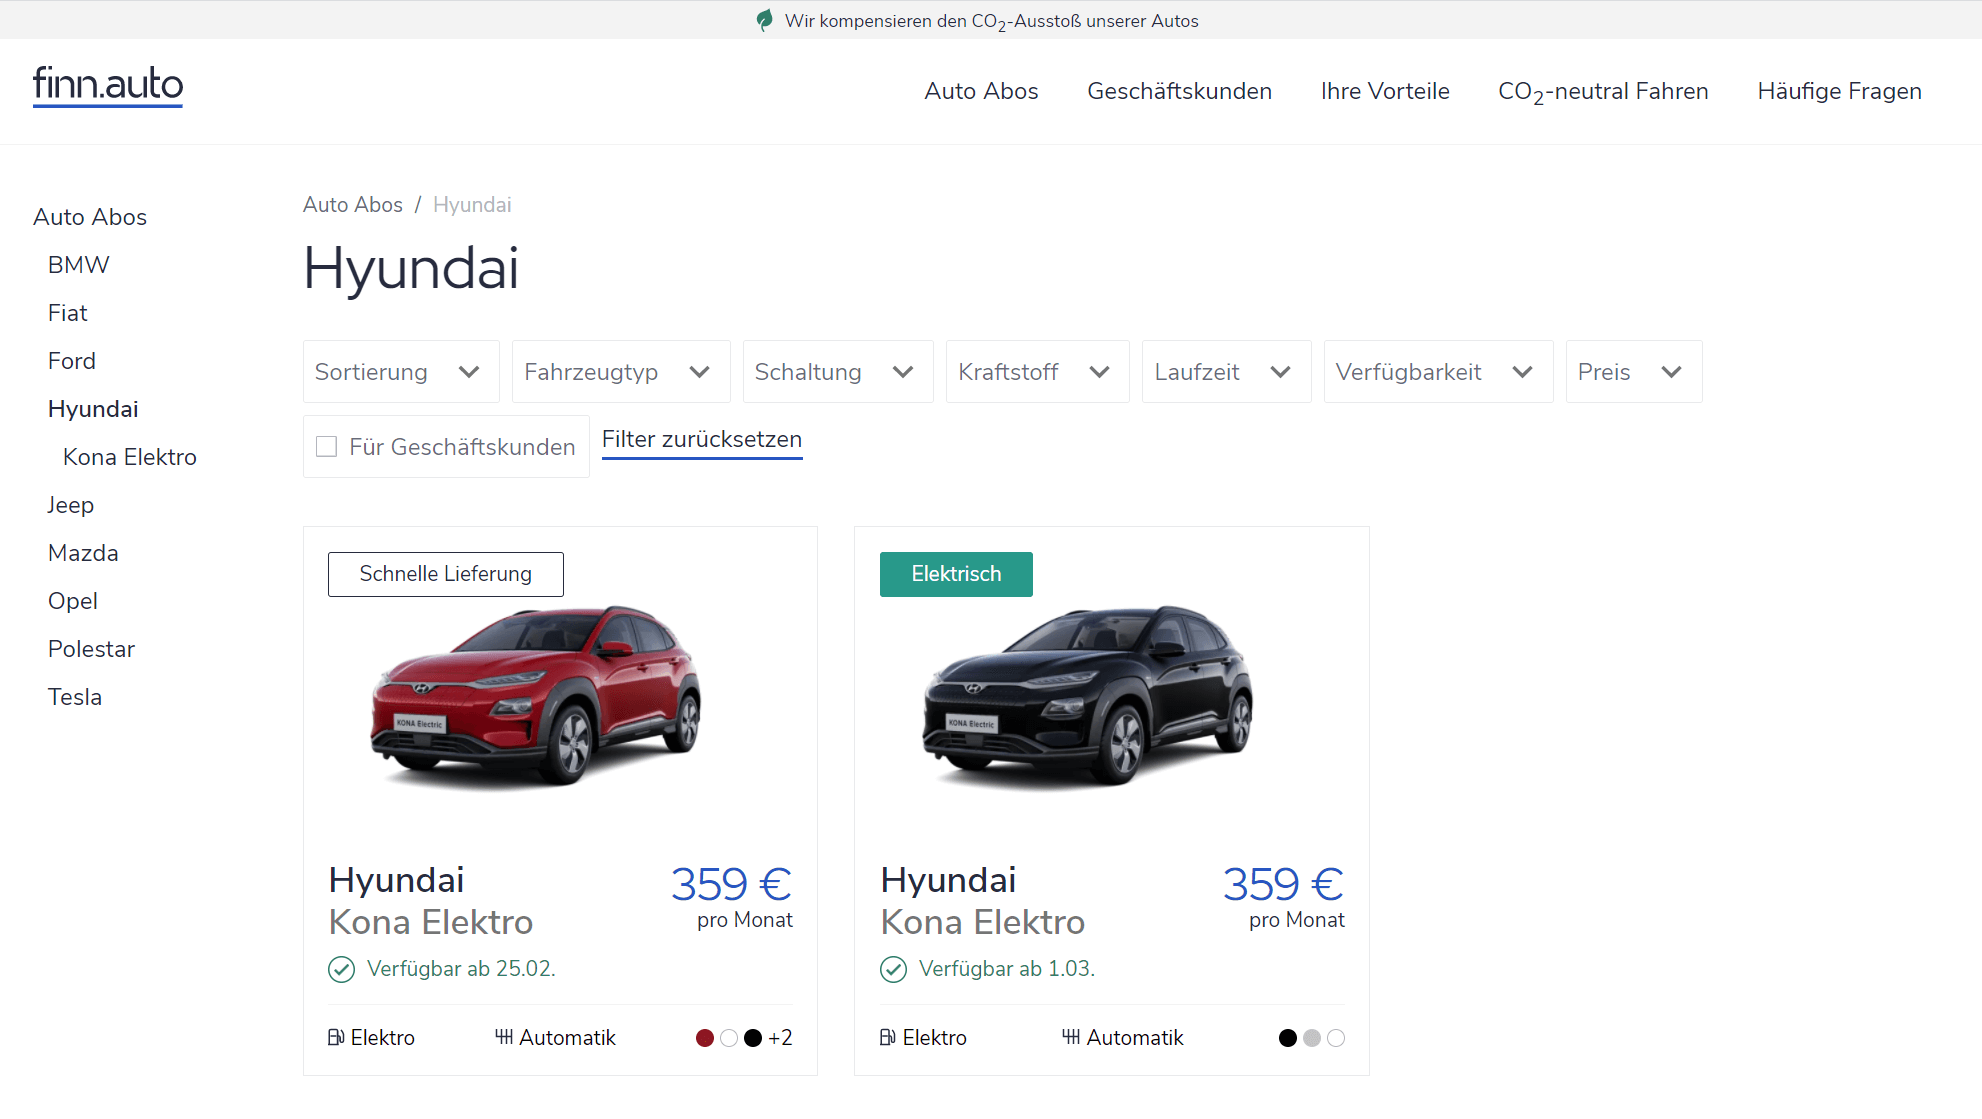Image resolution: width=1982 pixels, height=1119 pixels.
Task: Select Mazda in sidebar
Action: click(x=83, y=553)
